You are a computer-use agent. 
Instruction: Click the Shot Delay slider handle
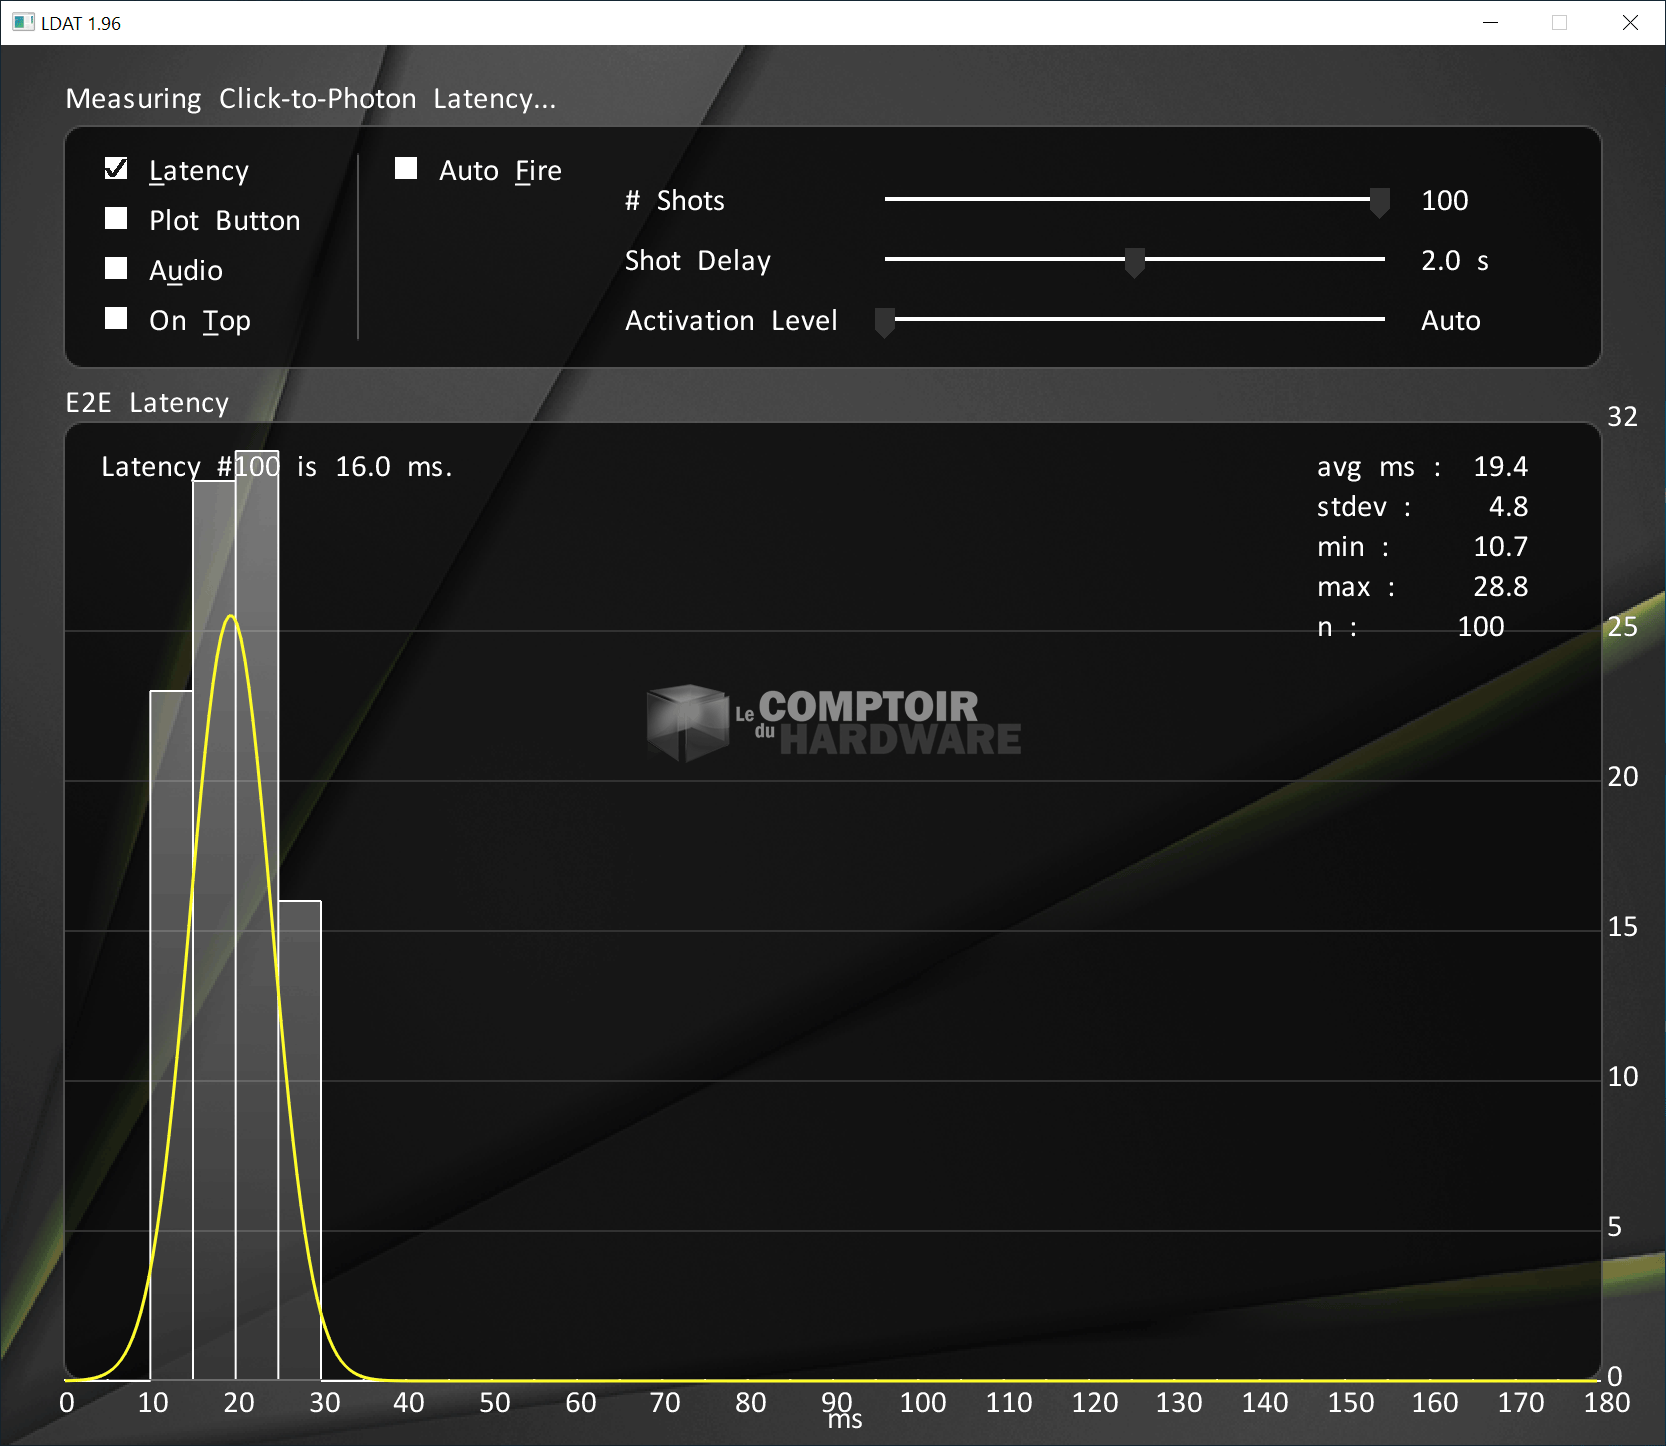(x=1134, y=262)
